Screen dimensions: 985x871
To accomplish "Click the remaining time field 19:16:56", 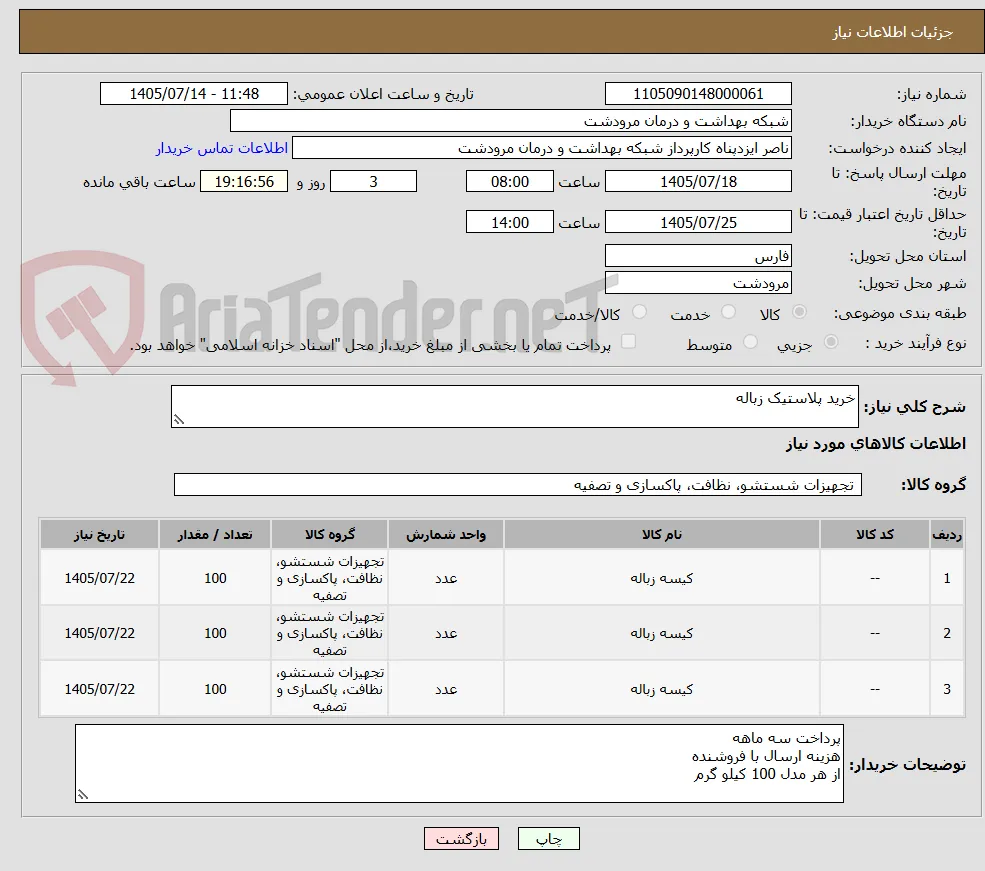I will (x=244, y=181).
